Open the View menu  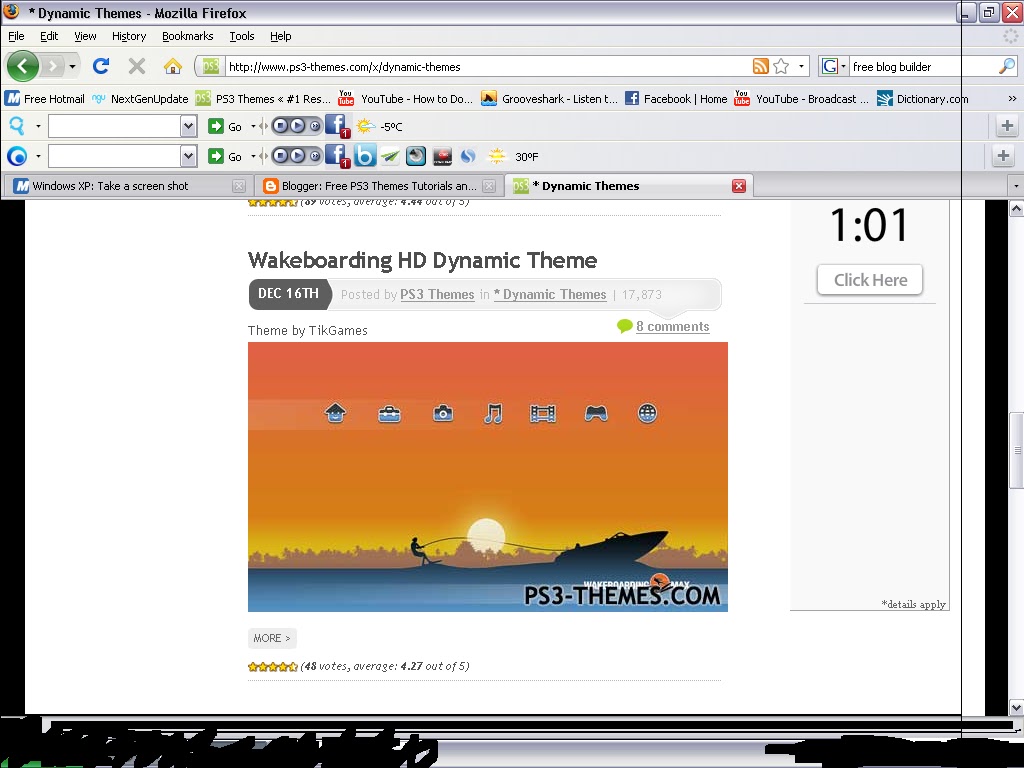(85, 36)
